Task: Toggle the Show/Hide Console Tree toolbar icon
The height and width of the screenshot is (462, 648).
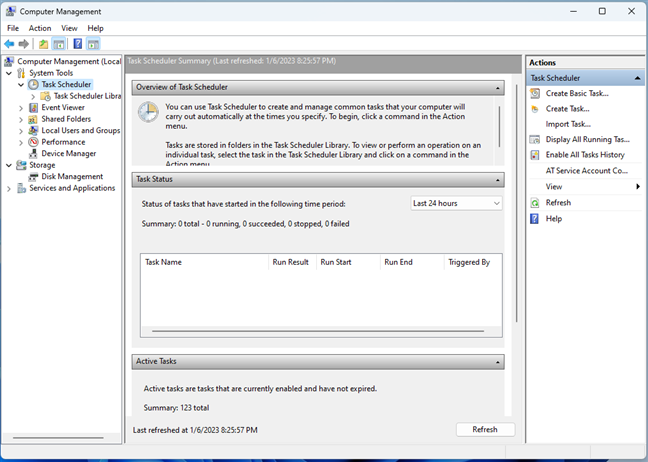Action: click(x=59, y=44)
